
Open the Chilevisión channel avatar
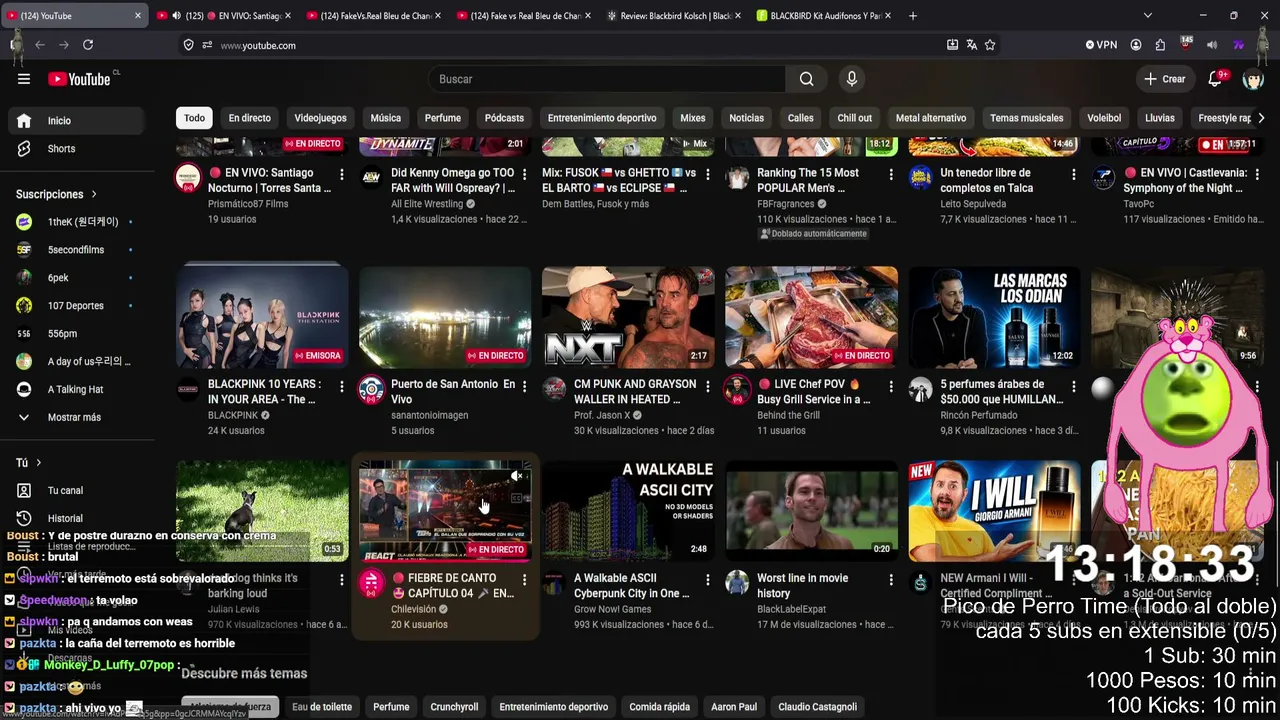[x=371, y=582]
